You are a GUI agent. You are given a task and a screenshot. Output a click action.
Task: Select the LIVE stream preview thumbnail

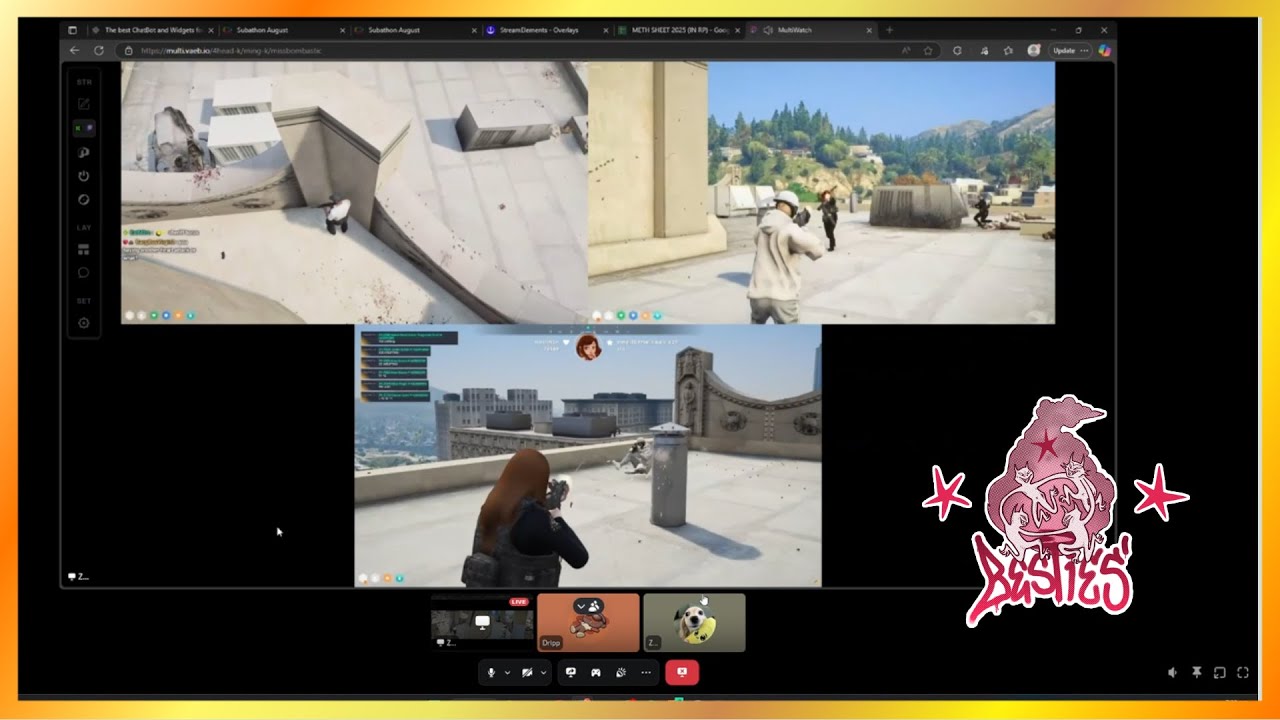coord(482,622)
